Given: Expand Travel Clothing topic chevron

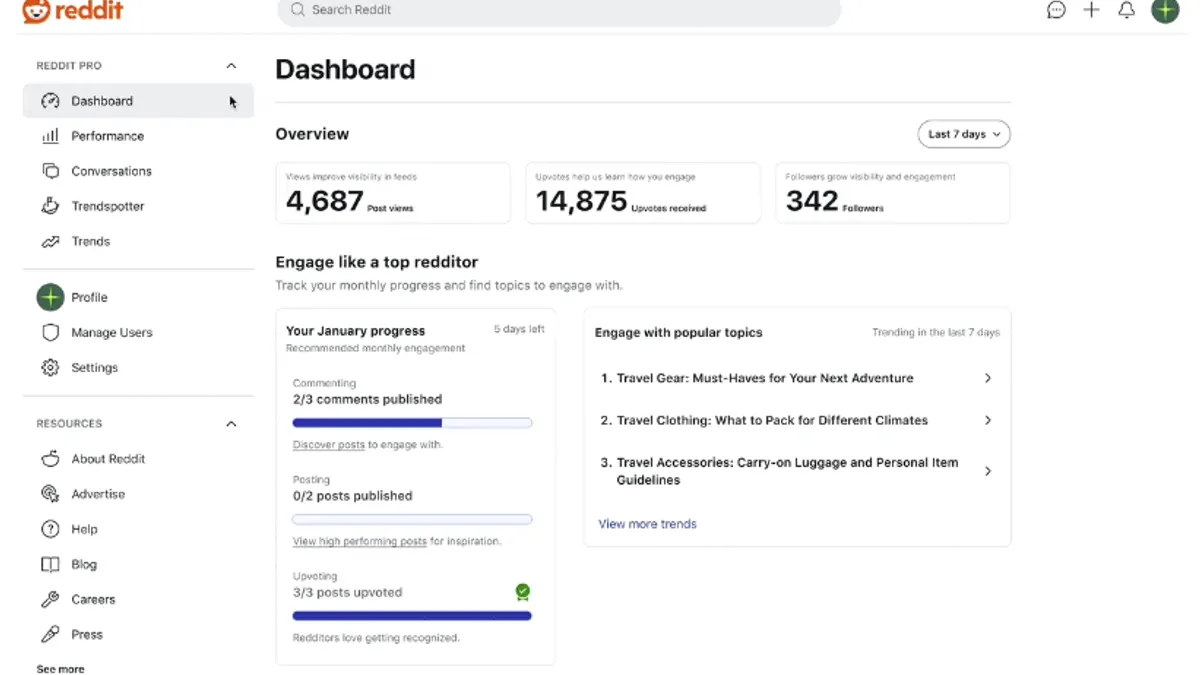Looking at the screenshot, I should click(988, 420).
